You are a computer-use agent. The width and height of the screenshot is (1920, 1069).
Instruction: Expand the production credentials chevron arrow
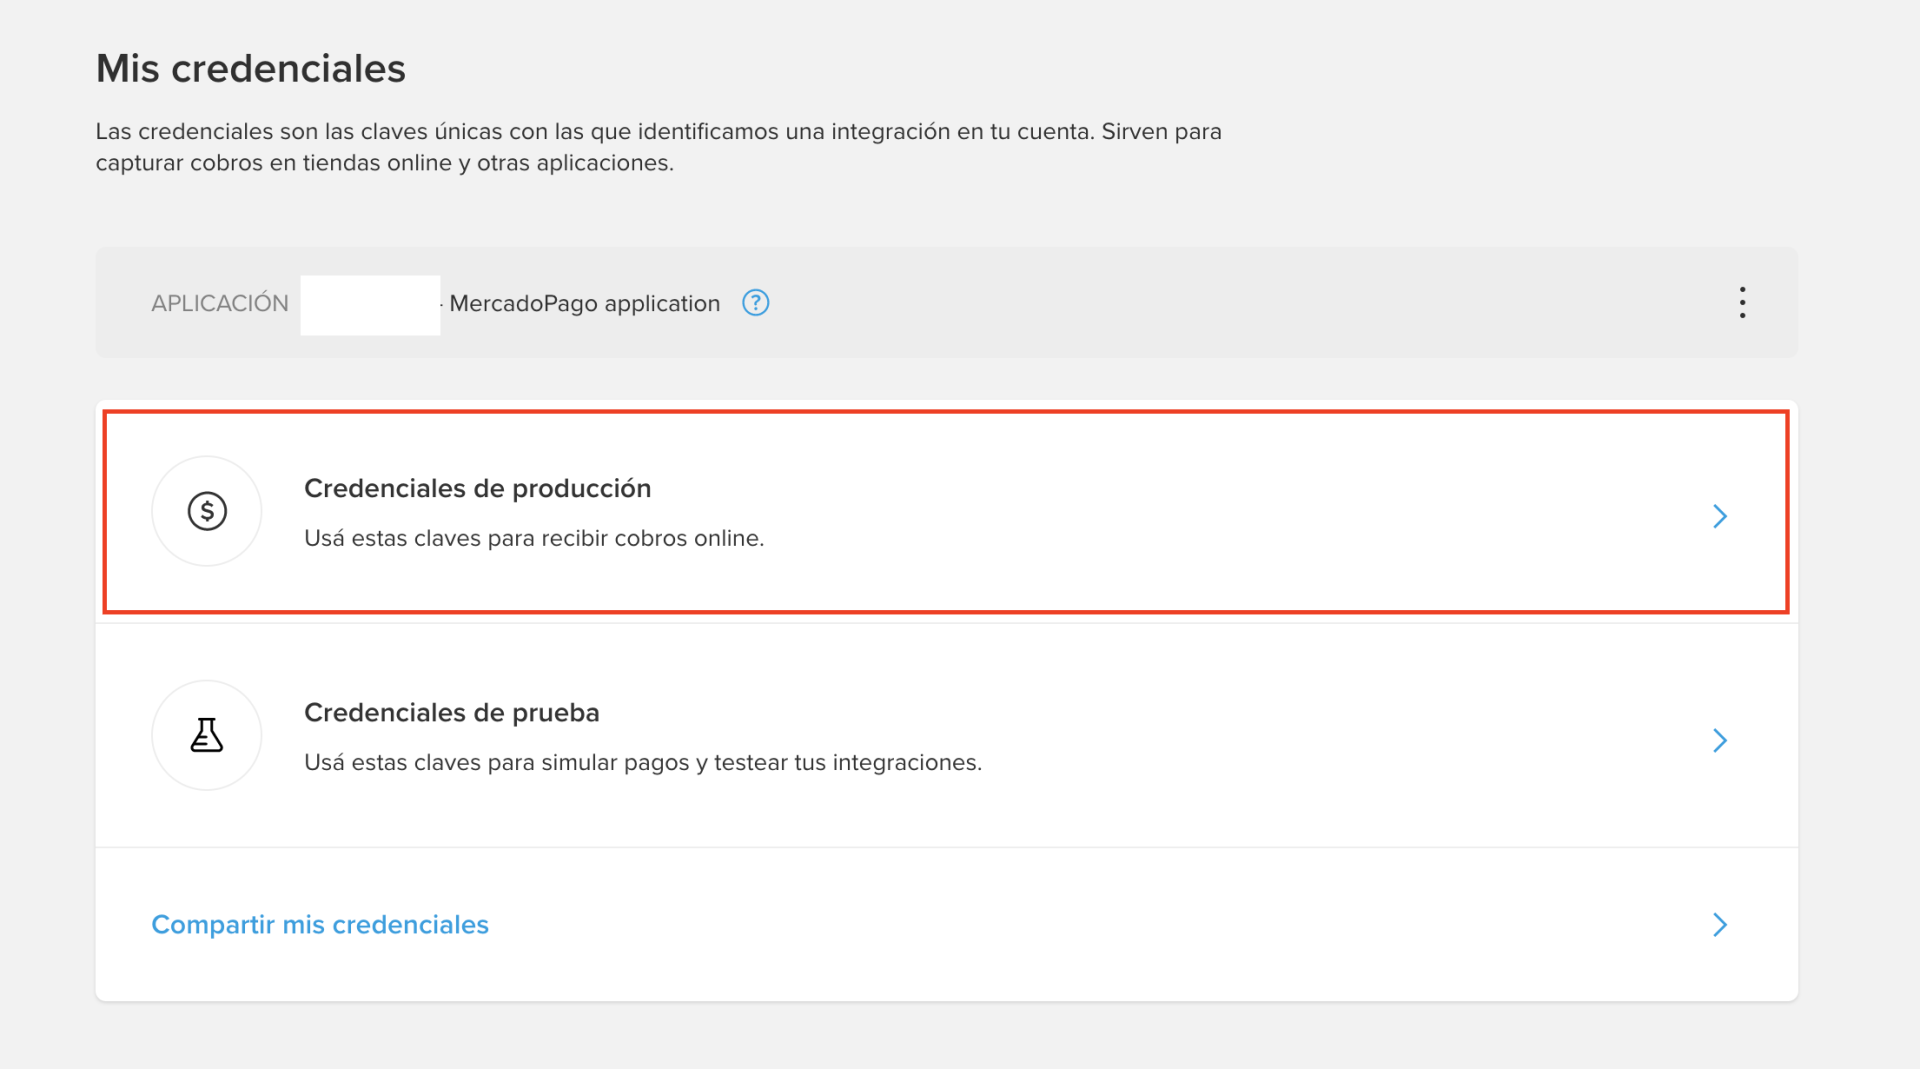point(1719,516)
